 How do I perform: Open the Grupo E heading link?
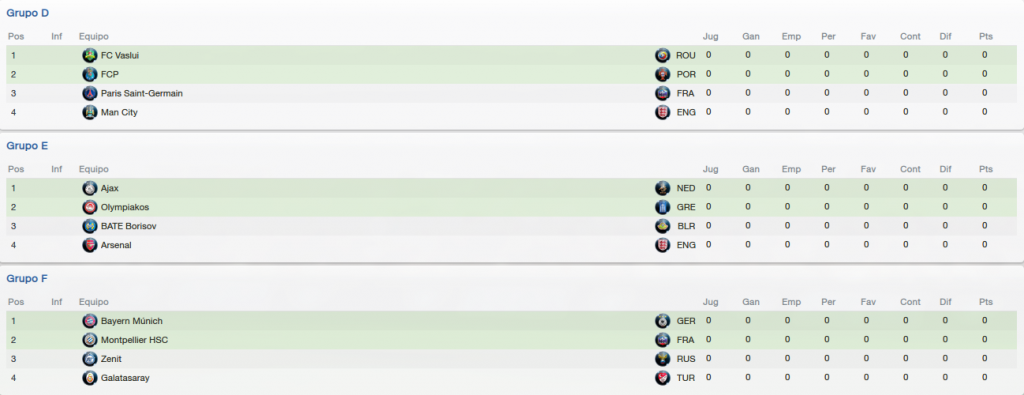(x=27, y=146)
